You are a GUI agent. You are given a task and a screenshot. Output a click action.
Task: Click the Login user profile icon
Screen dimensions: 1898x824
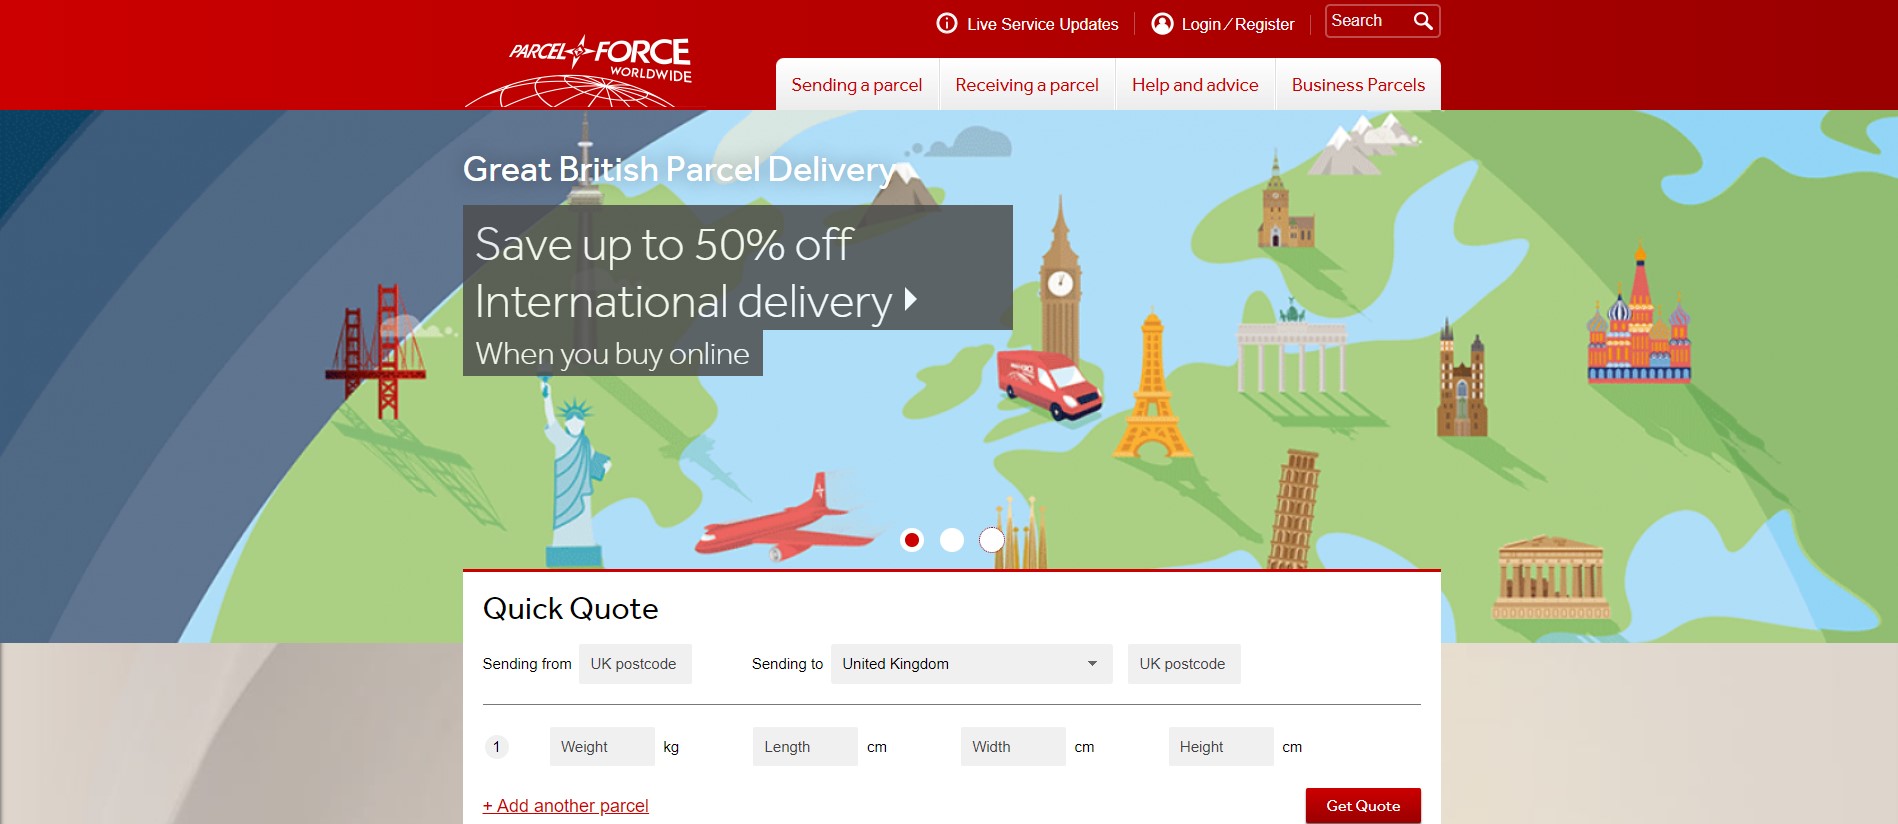(1162, 23)
